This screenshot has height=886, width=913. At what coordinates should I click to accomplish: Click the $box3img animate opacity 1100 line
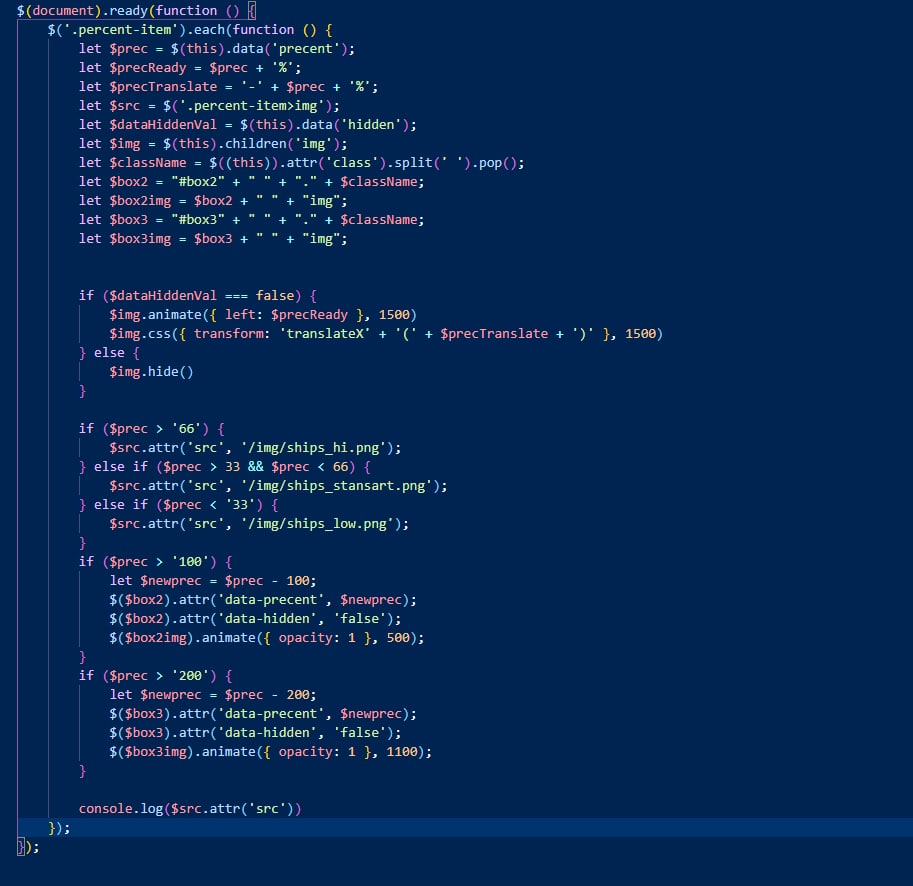(271, 752)
